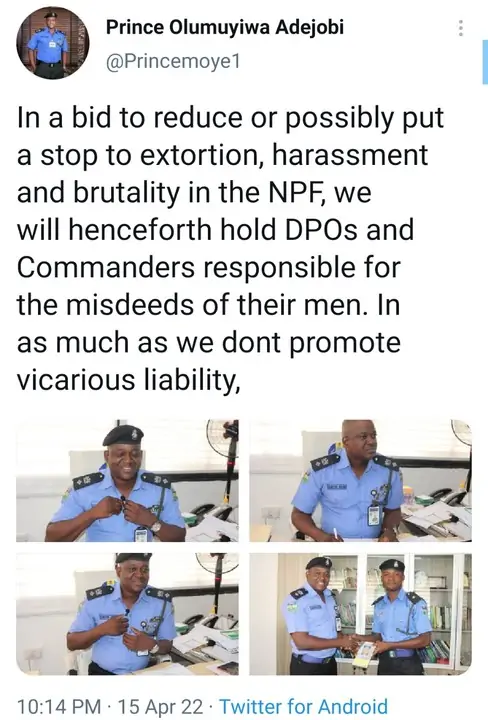Click the tweet line starting with Commanders responsible

[x=209, y=268]
